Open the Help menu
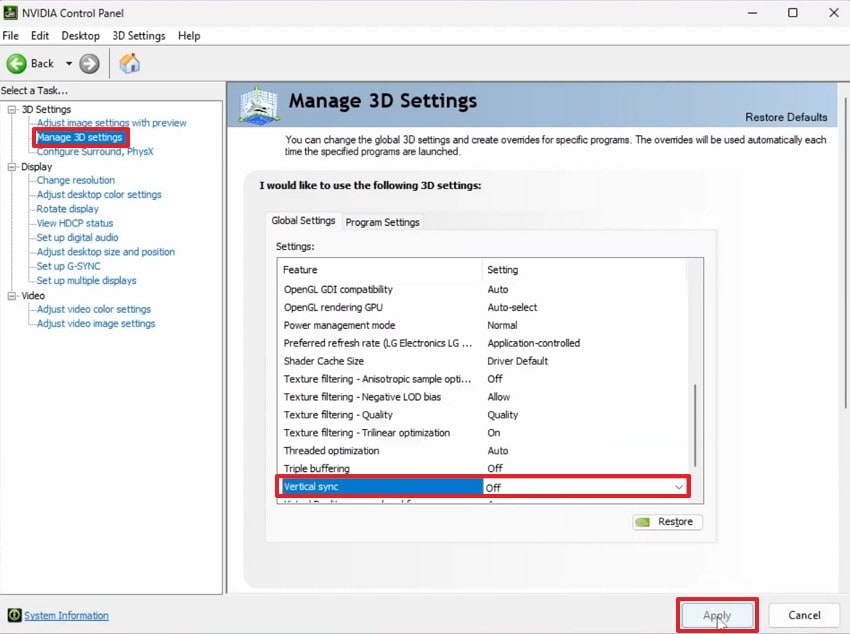 click(x=189, y=36)
